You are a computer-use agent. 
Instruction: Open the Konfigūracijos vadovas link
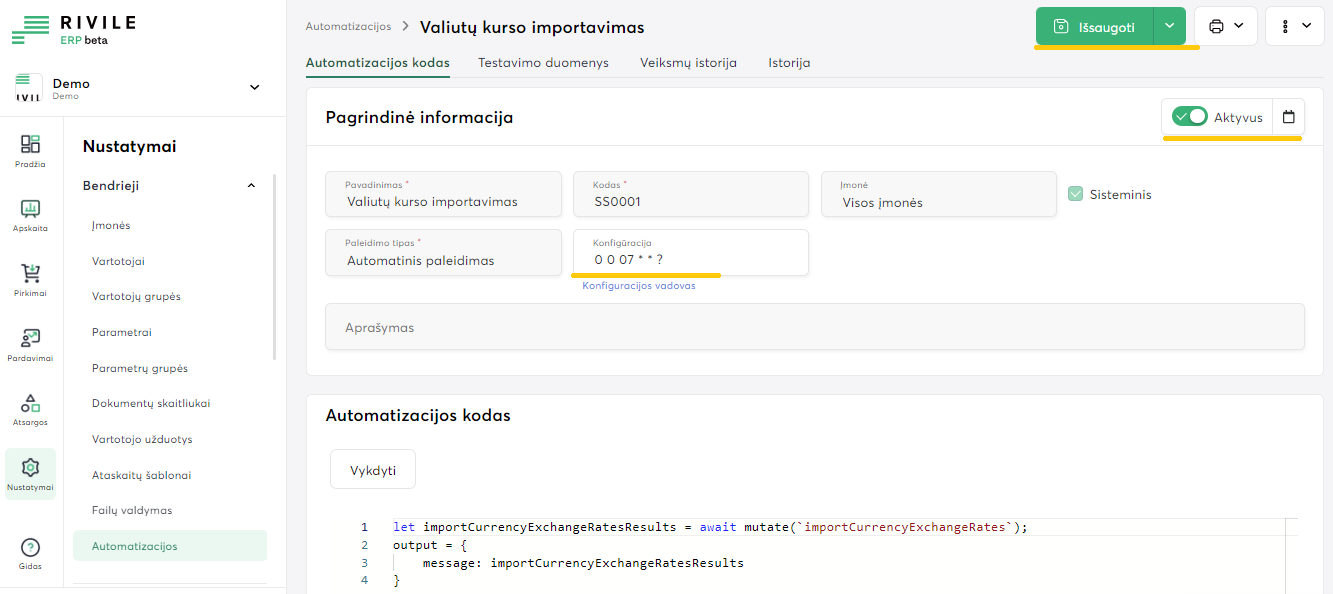pyautogui.click(x=638, y=285)
